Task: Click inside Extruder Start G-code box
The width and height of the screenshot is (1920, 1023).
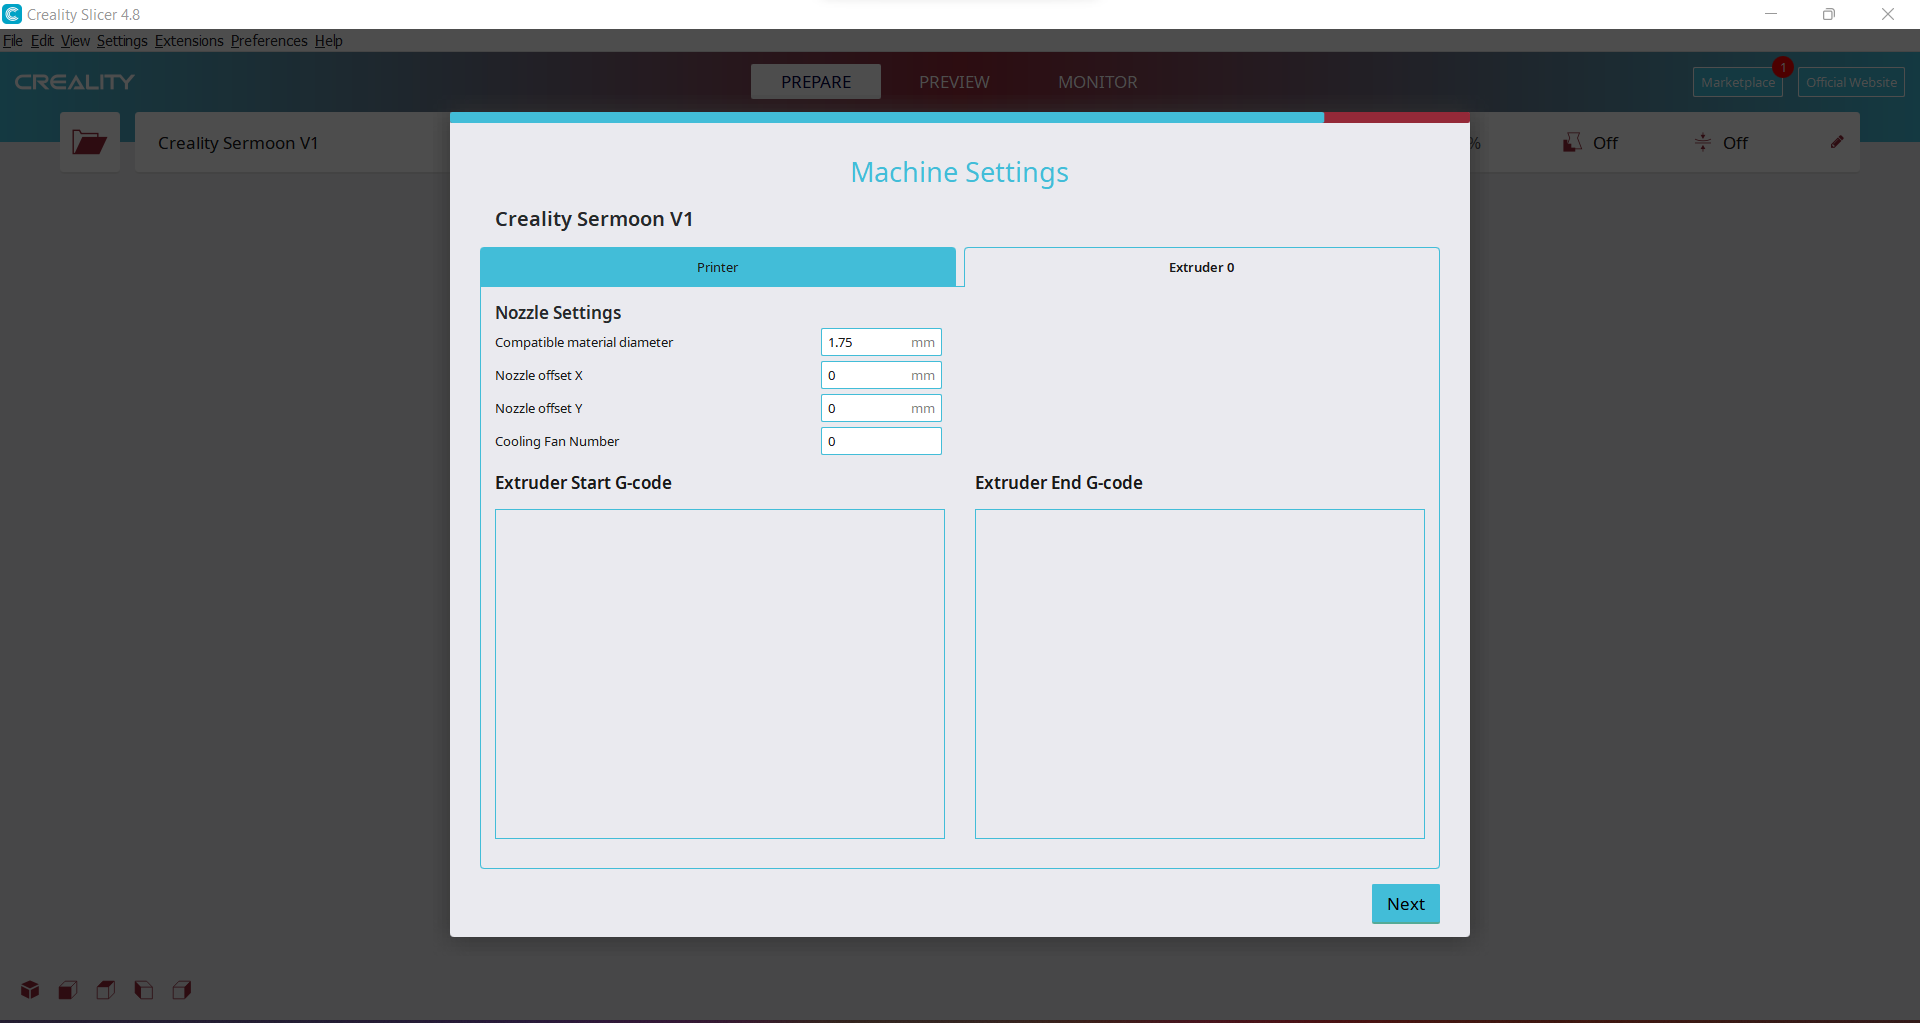Action: click(720, 674)
